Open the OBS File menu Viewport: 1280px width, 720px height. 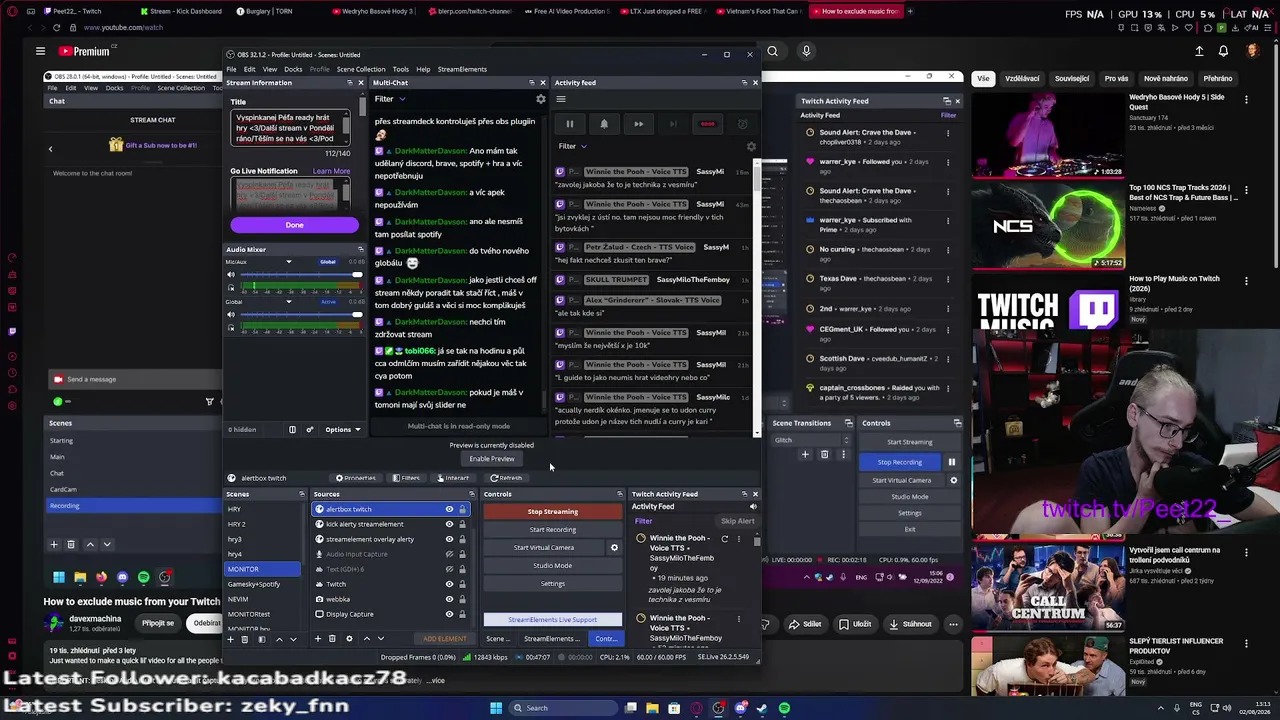(x=231, y=69)
